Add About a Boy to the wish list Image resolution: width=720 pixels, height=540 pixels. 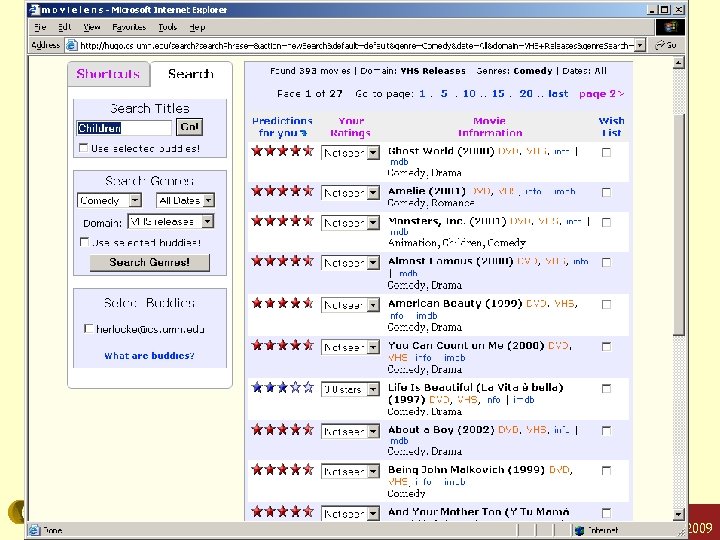click(606, 430)
